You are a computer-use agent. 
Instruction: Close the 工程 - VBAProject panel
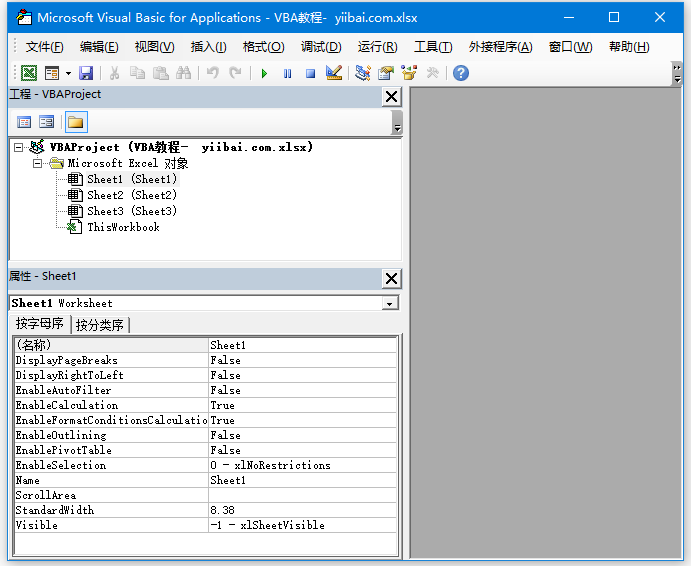coord(391,97)
